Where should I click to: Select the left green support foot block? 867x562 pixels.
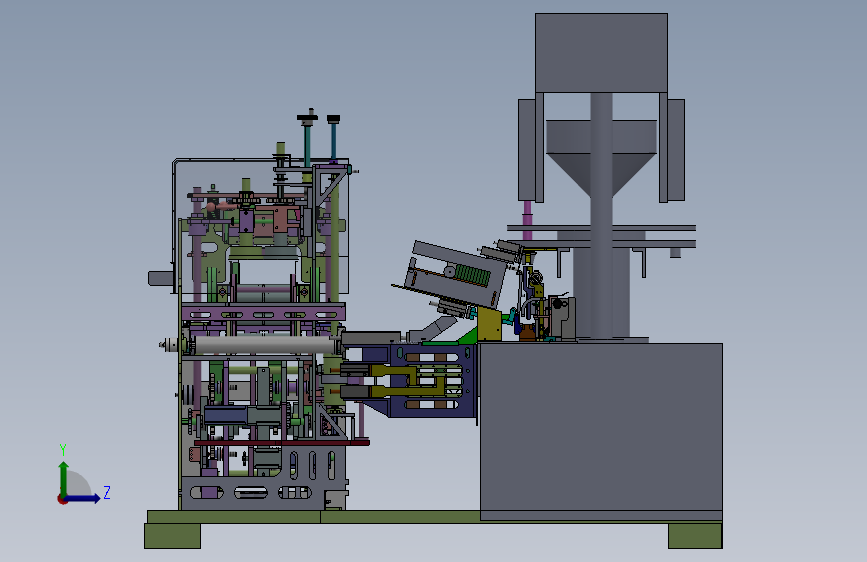173,535
